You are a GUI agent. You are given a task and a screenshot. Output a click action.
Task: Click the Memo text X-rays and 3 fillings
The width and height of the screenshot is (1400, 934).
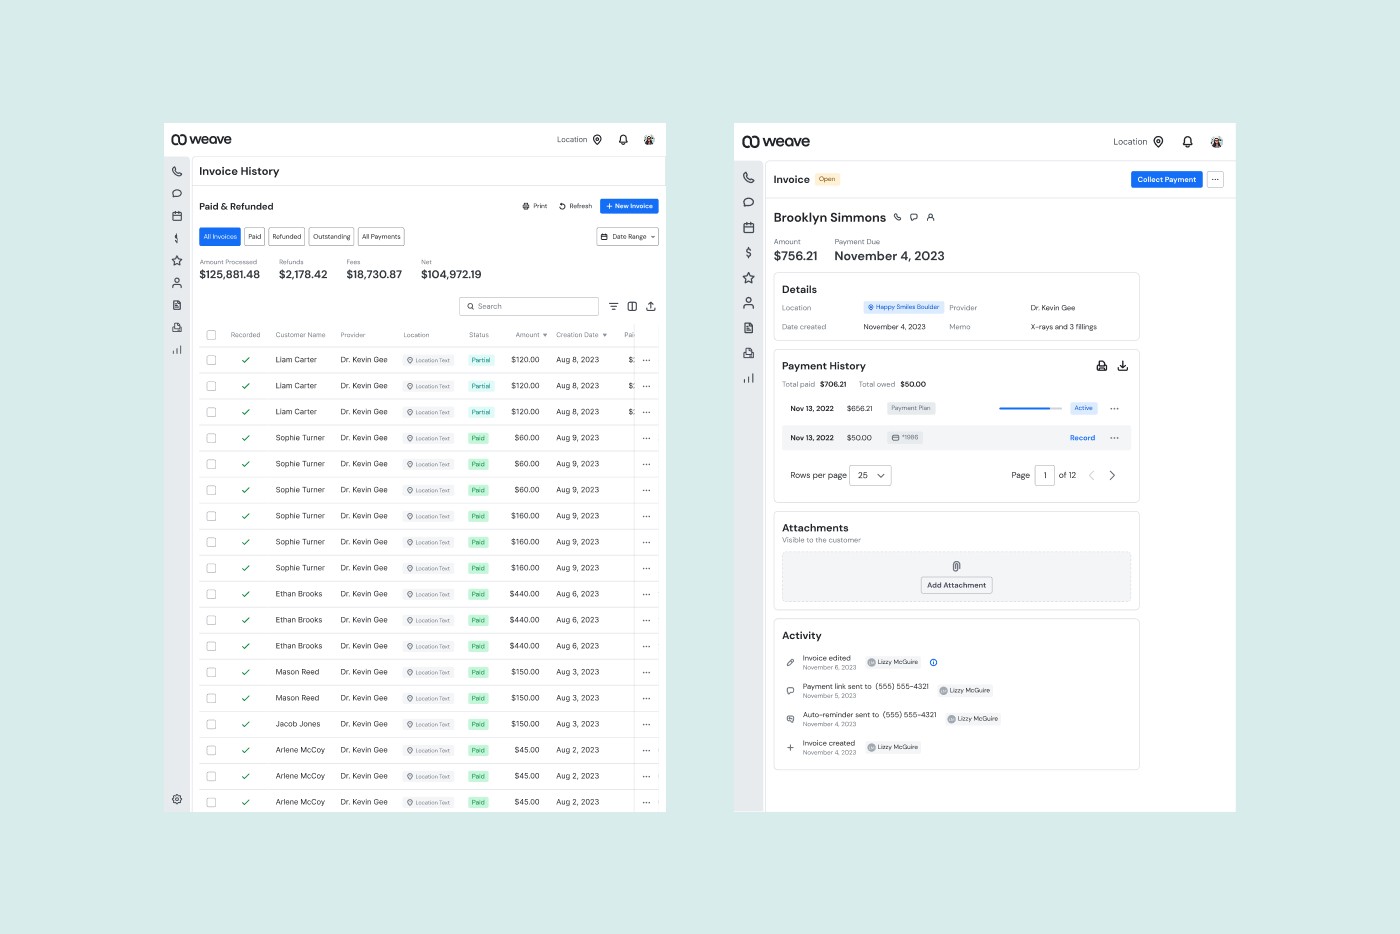coord(1064,327)
